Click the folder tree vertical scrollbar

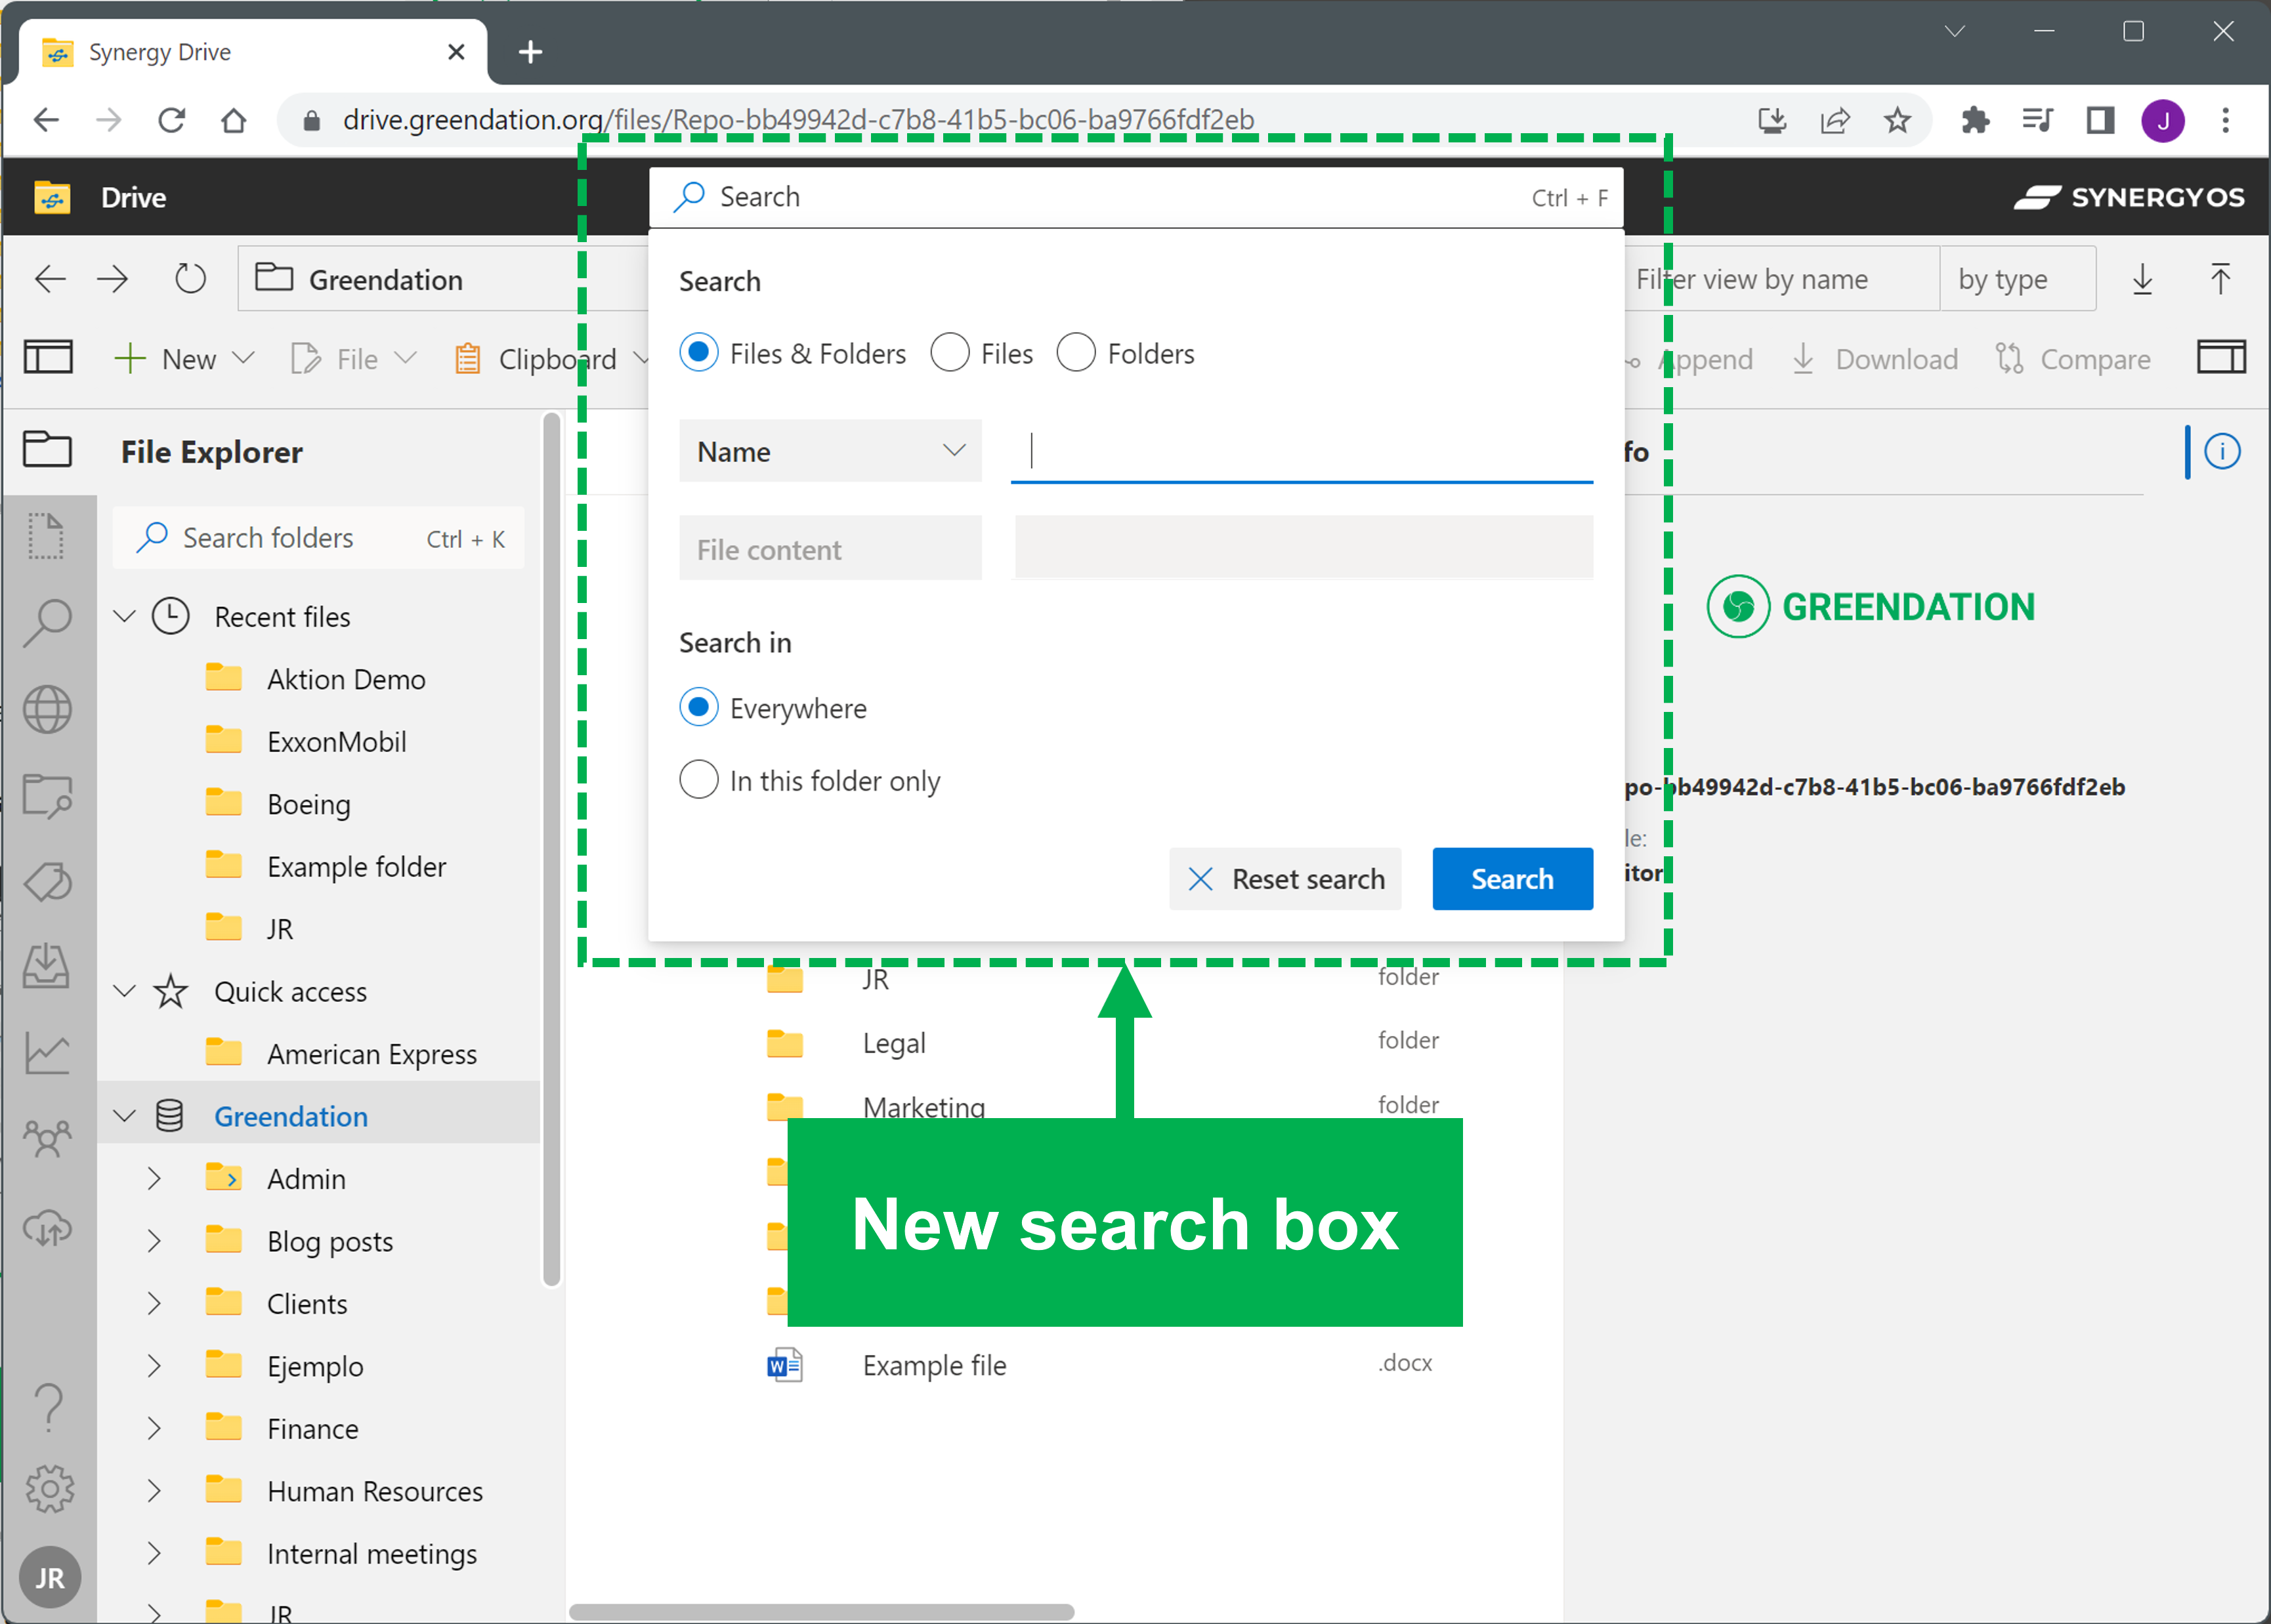551,848
